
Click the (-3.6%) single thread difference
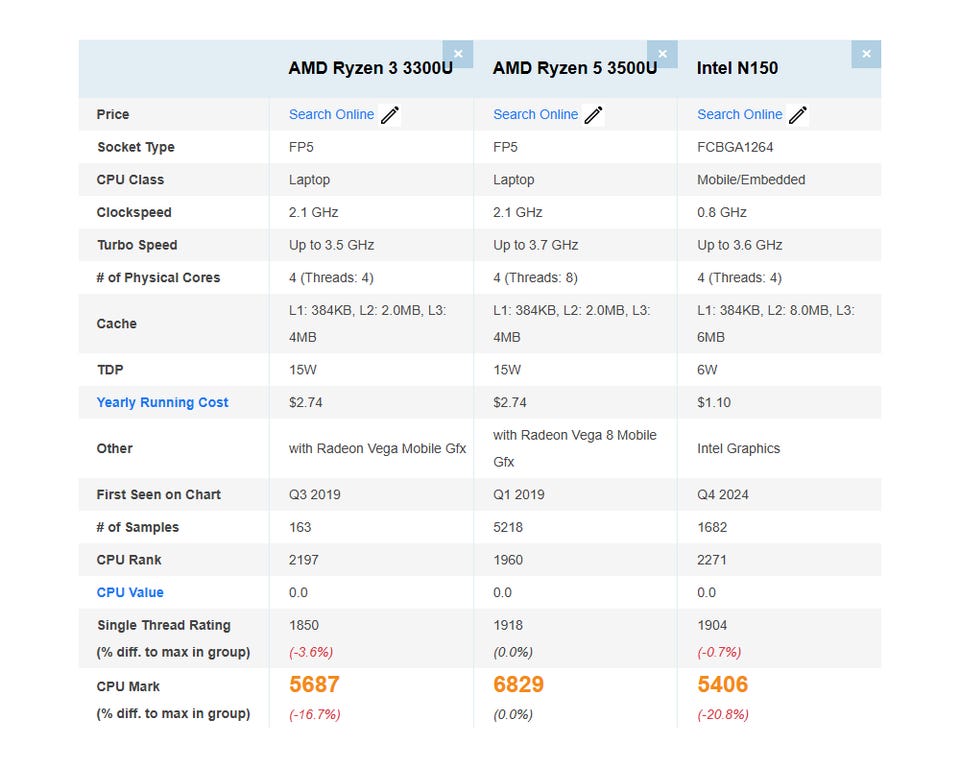311,652
